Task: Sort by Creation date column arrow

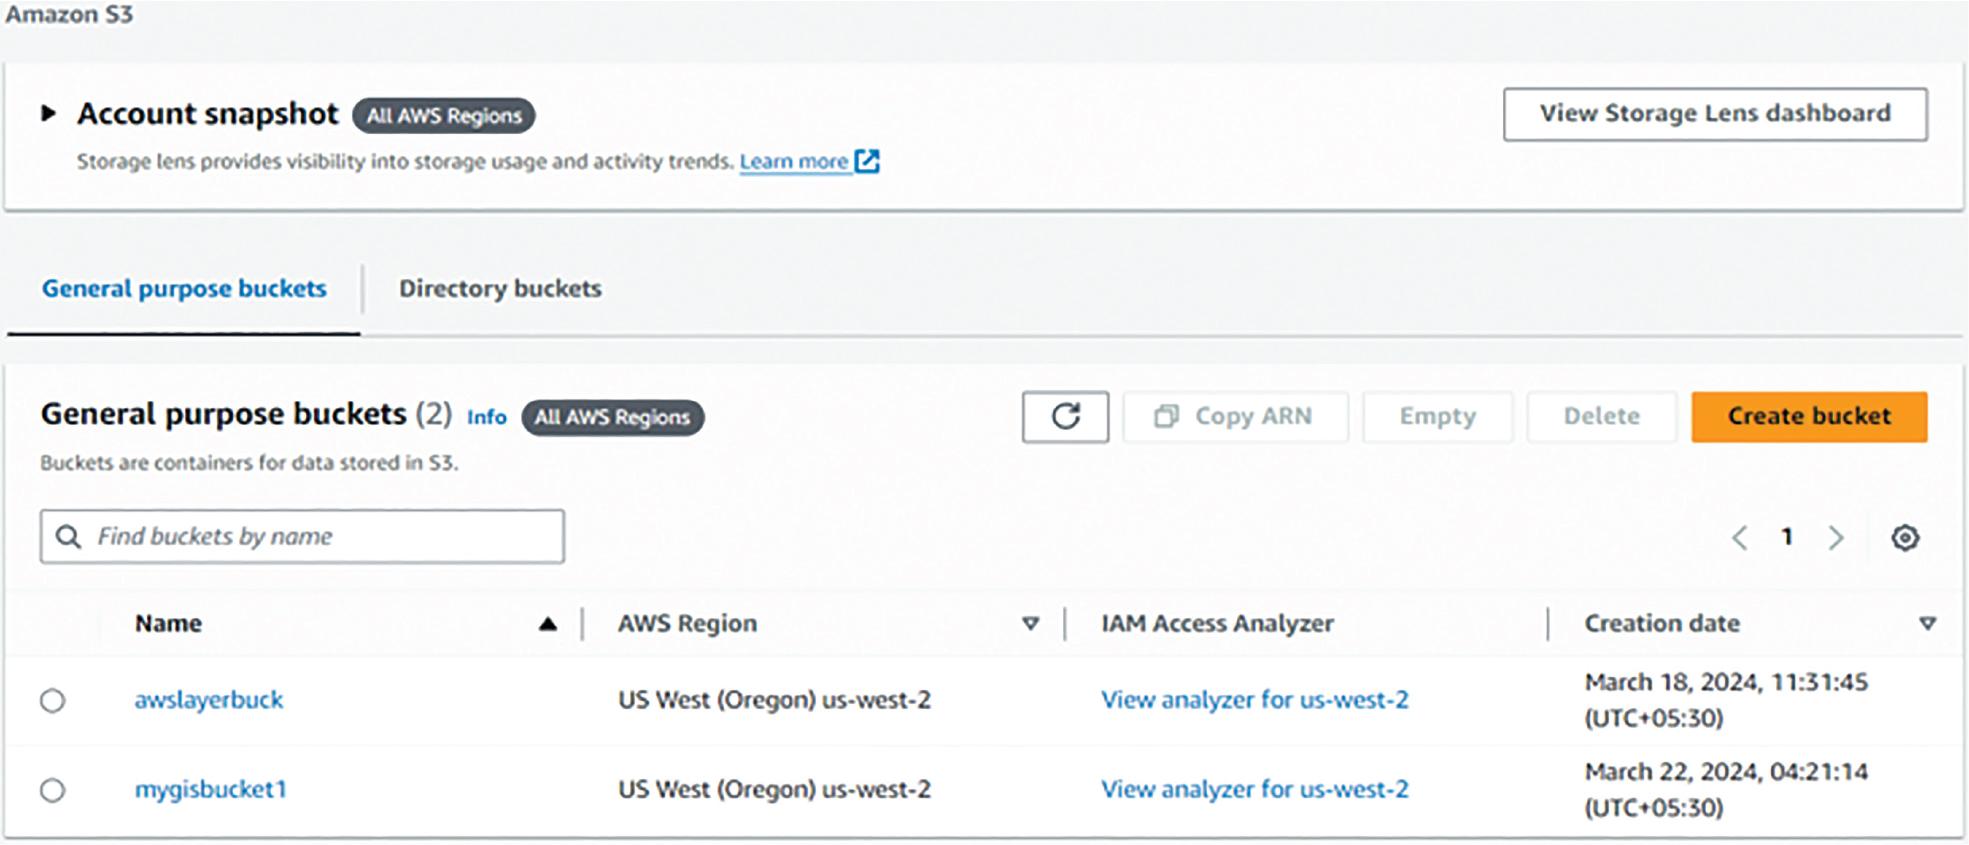Action: pos(1927,624)
